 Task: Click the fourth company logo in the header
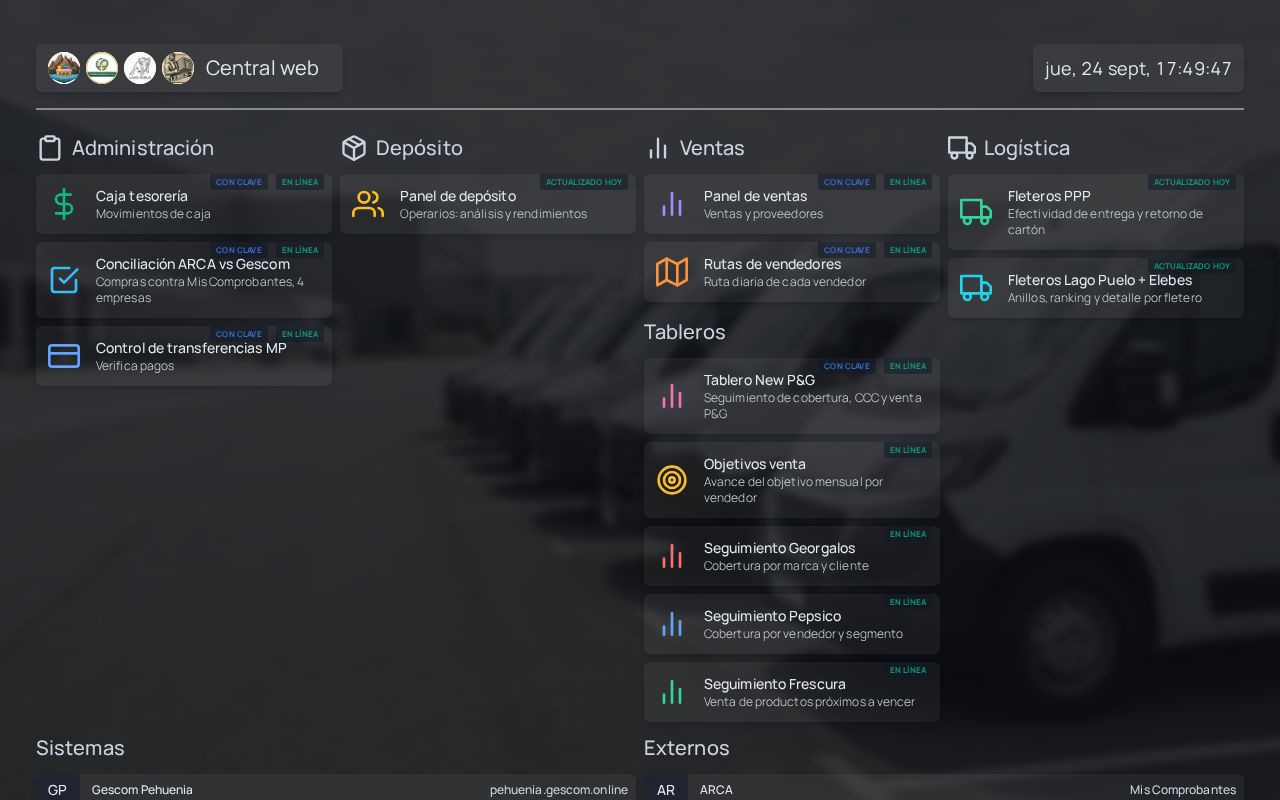click(178, 68)
